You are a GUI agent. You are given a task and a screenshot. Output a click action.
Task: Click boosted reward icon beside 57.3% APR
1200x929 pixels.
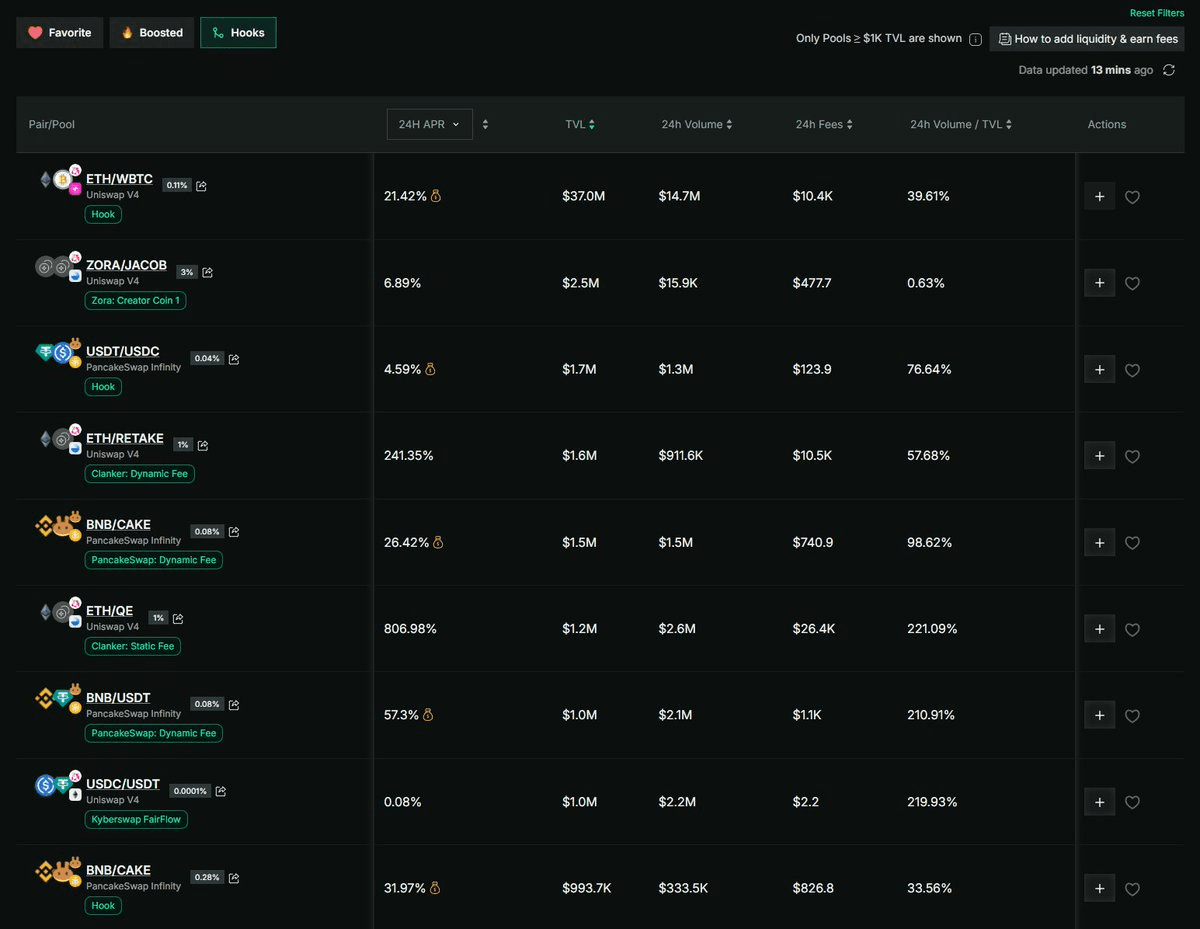point(428,715)
